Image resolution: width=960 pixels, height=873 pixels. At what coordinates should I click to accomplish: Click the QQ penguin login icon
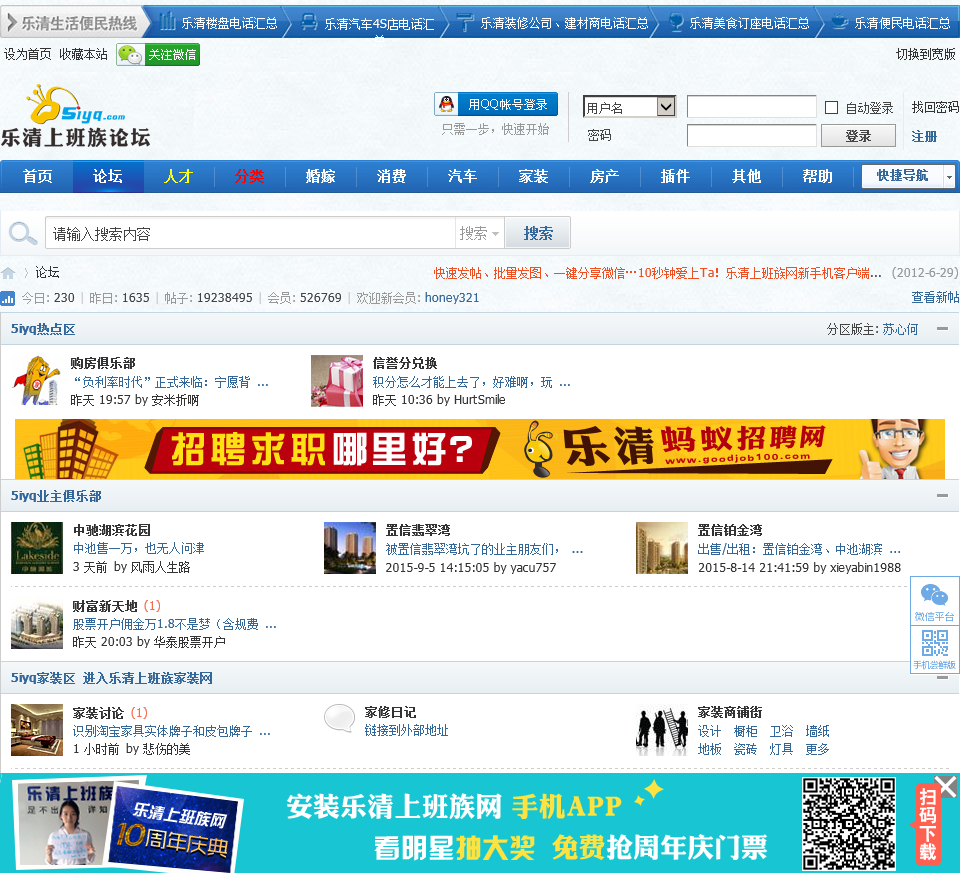[x=447, y=104]
